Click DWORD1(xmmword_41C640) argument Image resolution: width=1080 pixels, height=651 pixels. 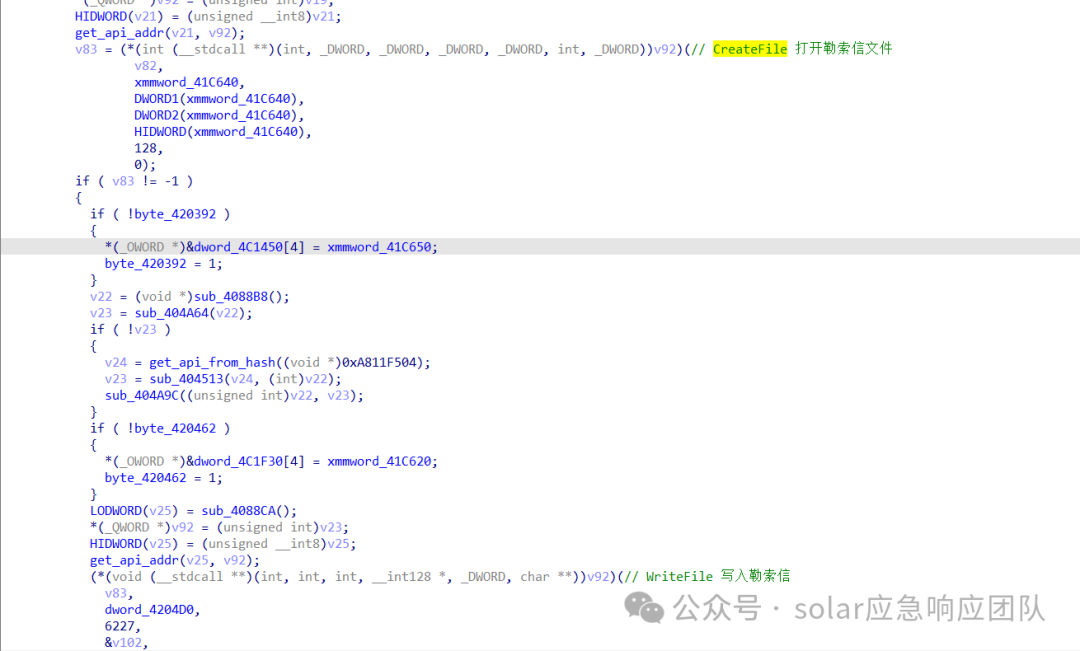pos(216,99)
